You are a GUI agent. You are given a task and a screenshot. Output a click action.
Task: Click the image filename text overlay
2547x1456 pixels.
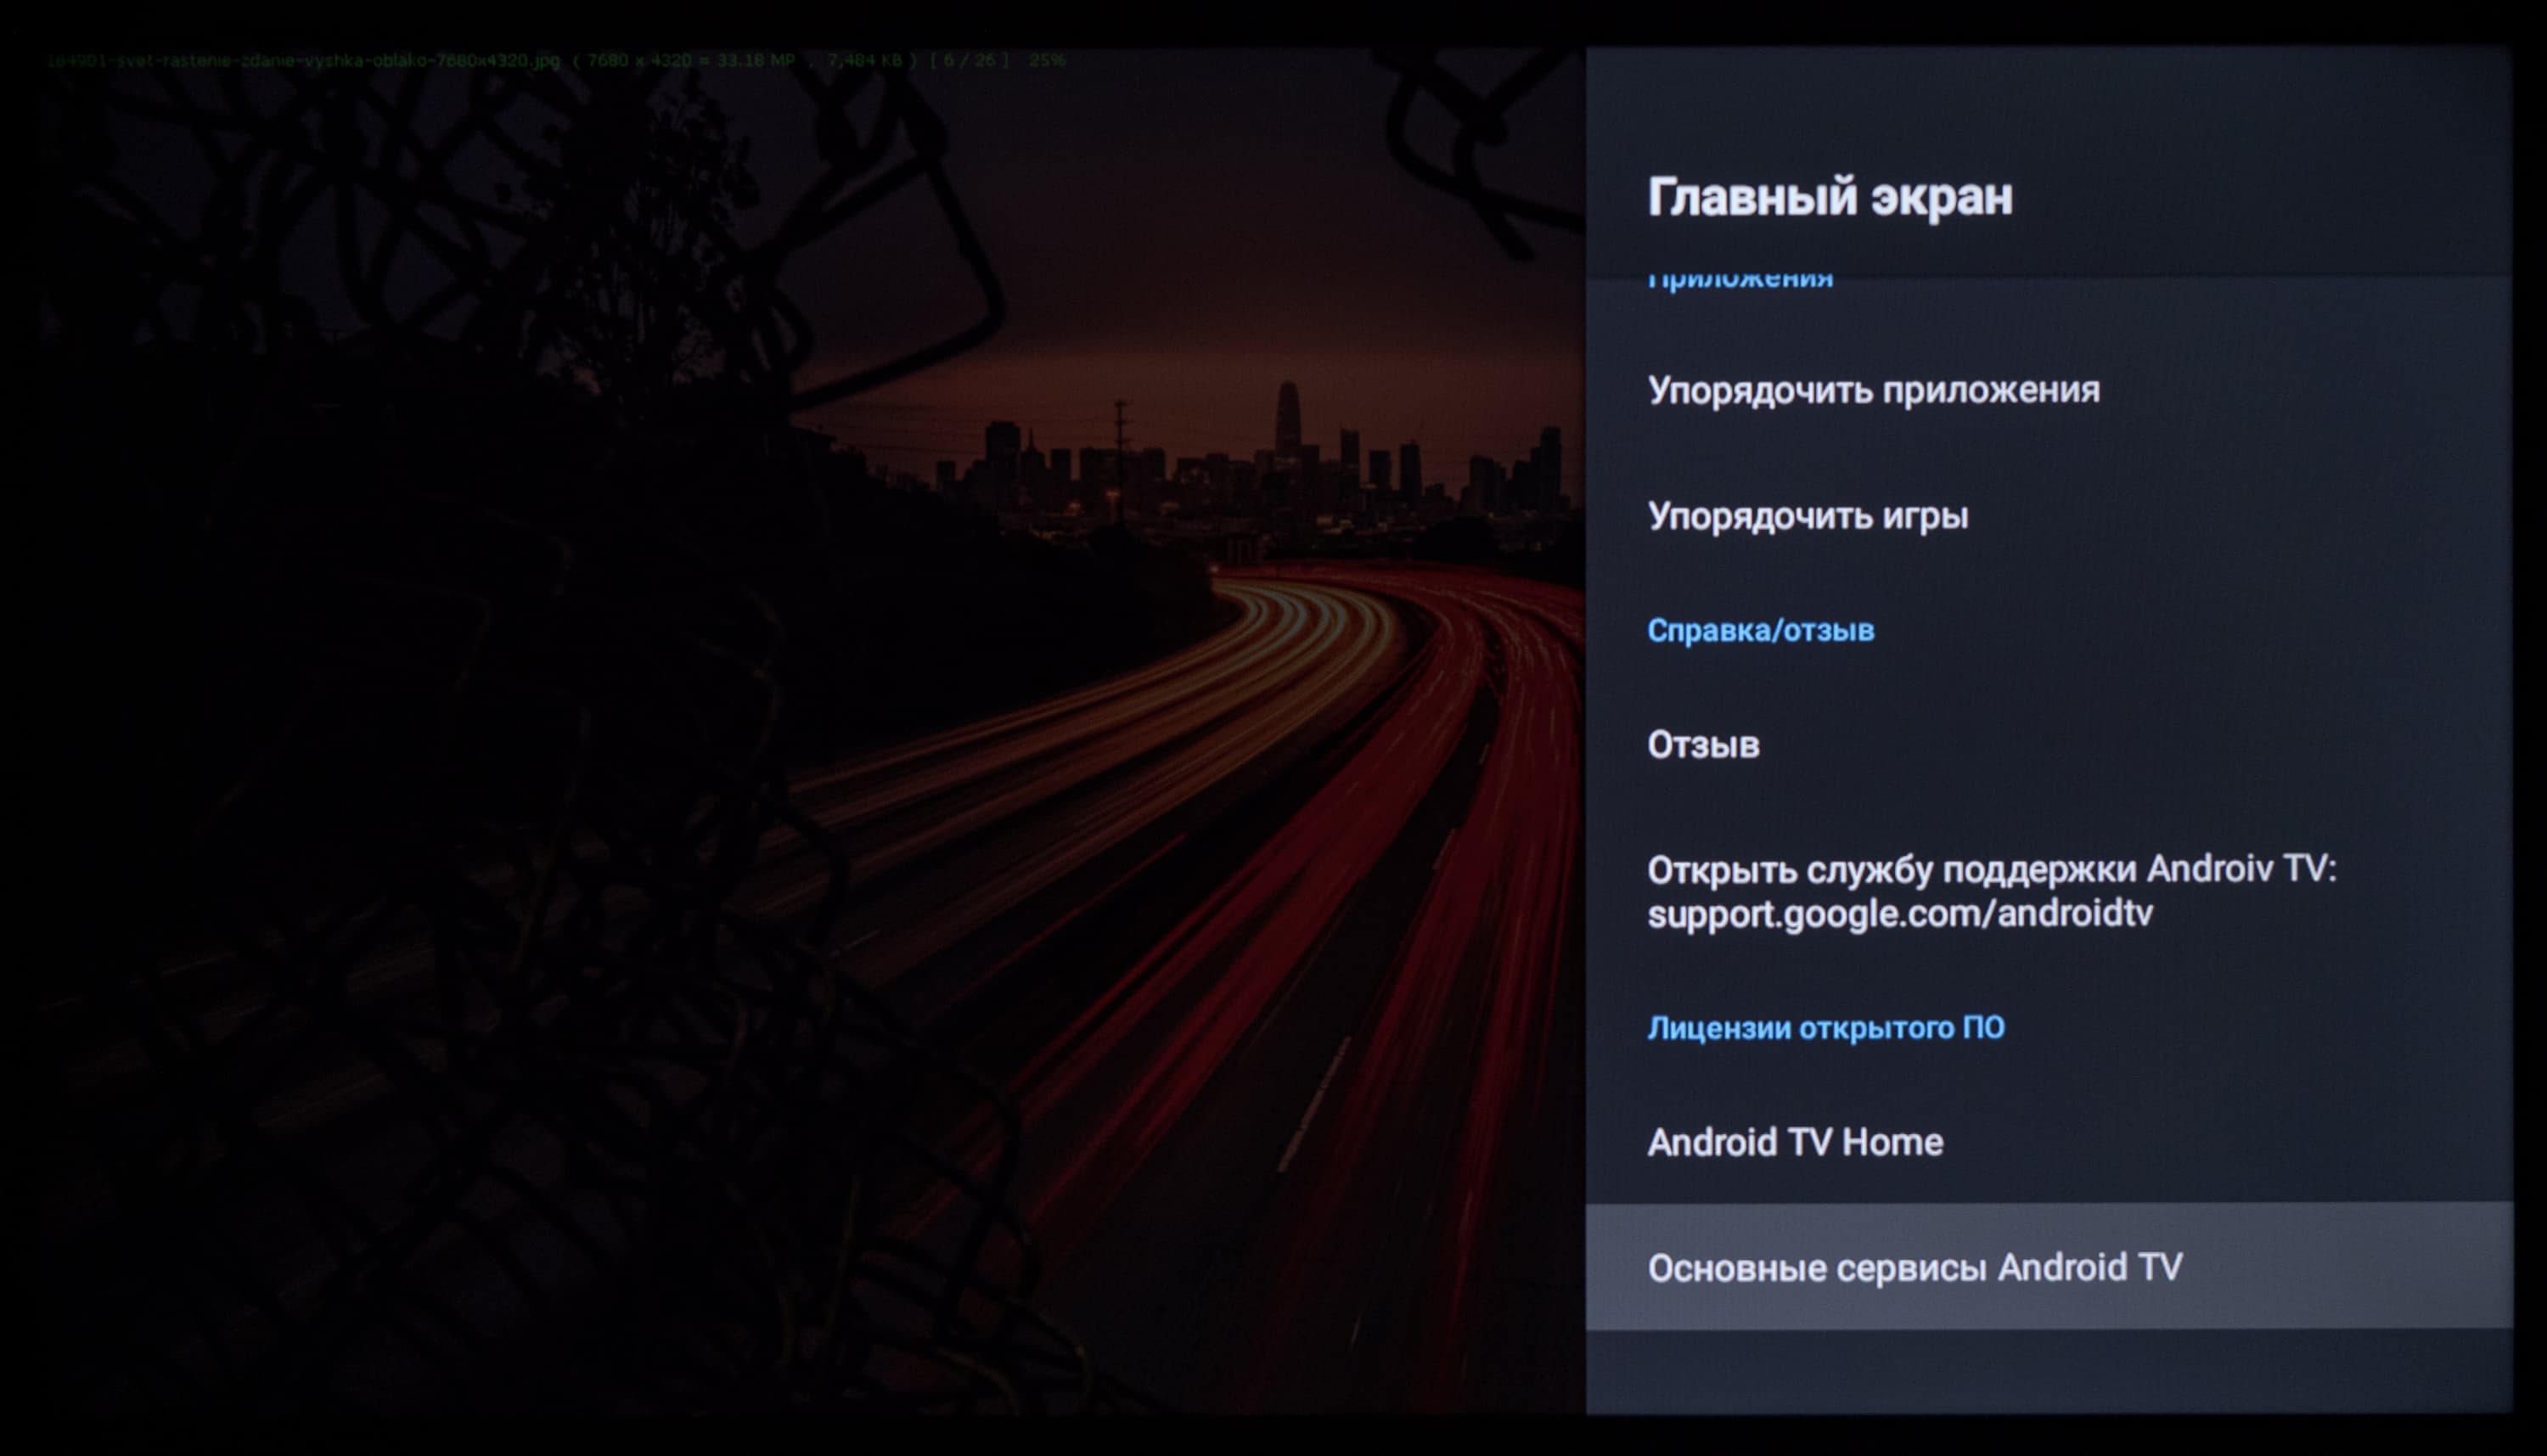[x=303, y=61]
